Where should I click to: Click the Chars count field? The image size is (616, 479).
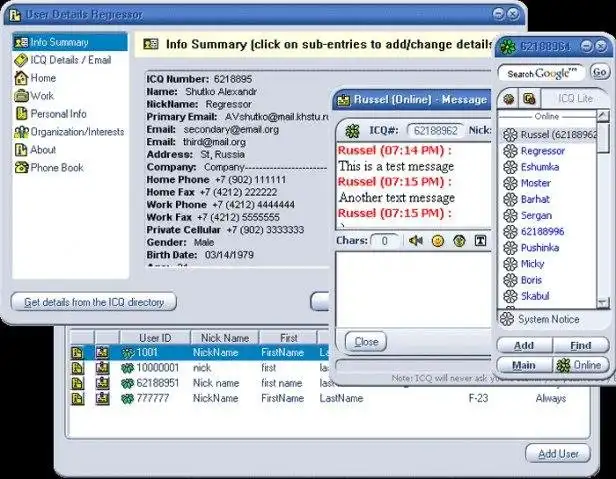(385, 241)
